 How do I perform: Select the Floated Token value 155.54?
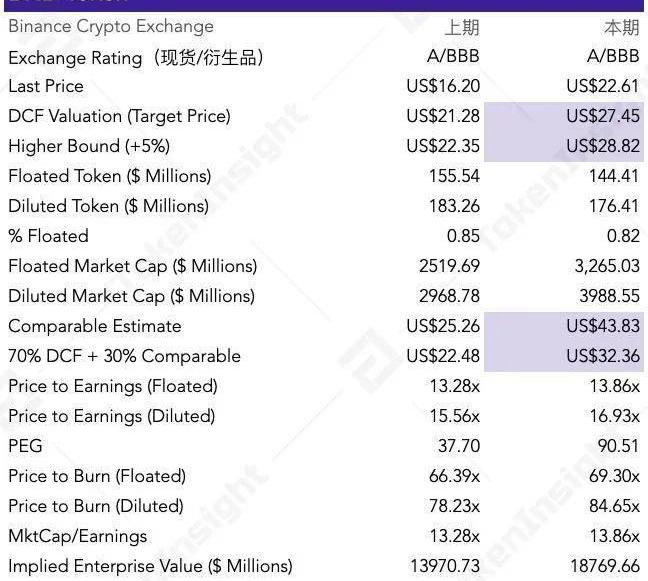pos(457,176)
